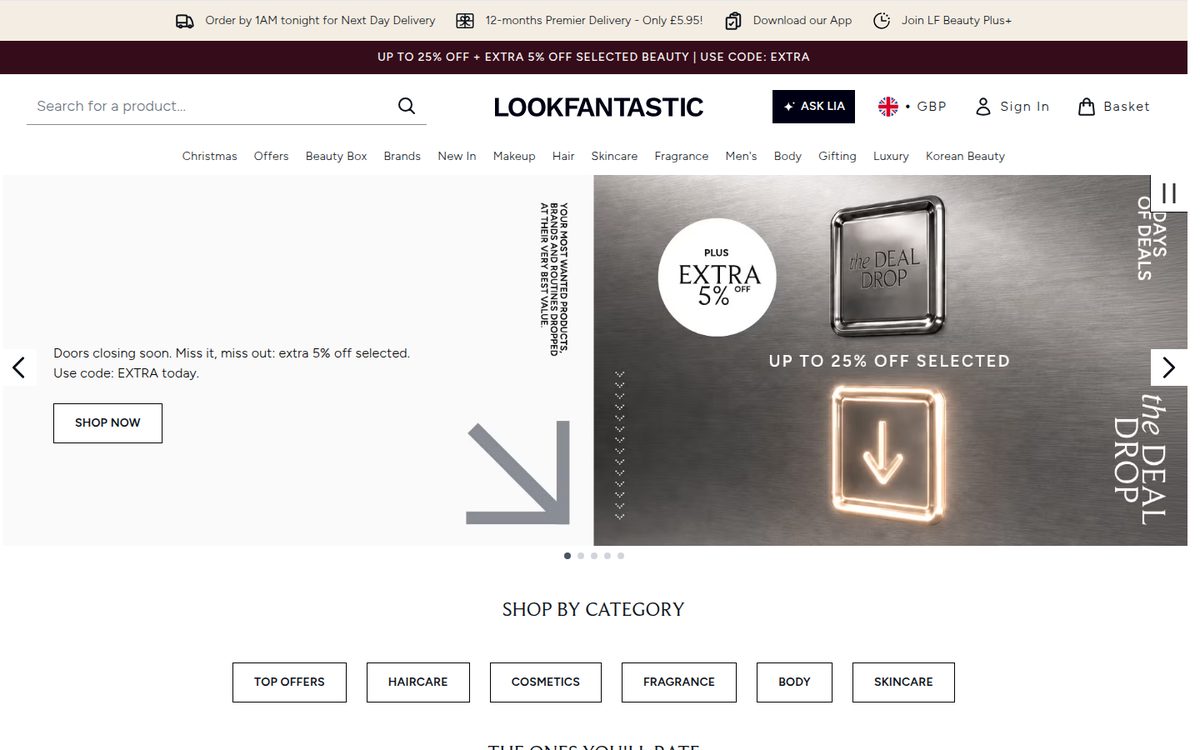Click the Download App phone icon
This screenshot has height=750, width=1200.
tap(734, 21)
